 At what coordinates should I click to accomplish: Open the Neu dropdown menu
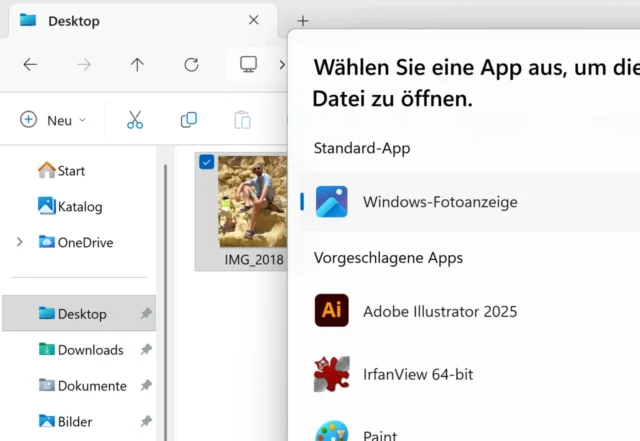(54, 120)
